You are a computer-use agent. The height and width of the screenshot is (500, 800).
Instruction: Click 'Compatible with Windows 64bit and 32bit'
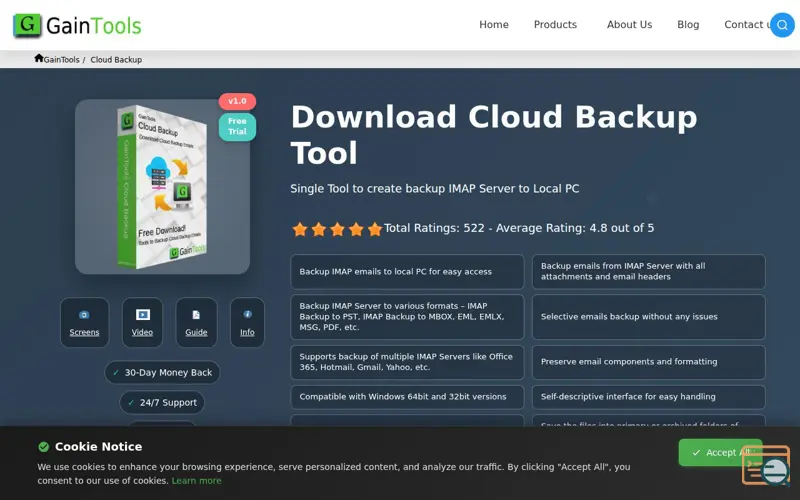(x=407, y=397)
